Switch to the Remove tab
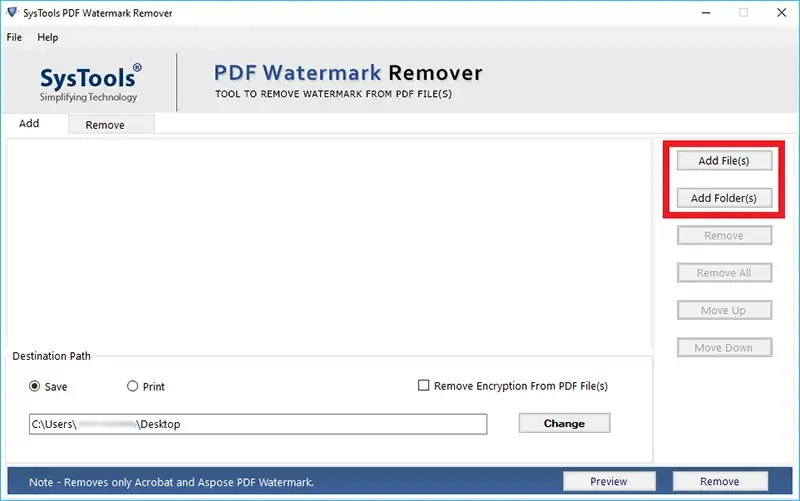This screenshot has width=800, height=501. click(x=111, y=125)
